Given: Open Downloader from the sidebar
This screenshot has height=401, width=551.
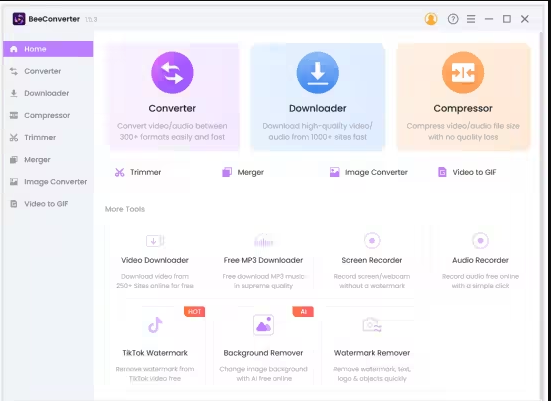Looking at the screenshot, I should (48, 93).
